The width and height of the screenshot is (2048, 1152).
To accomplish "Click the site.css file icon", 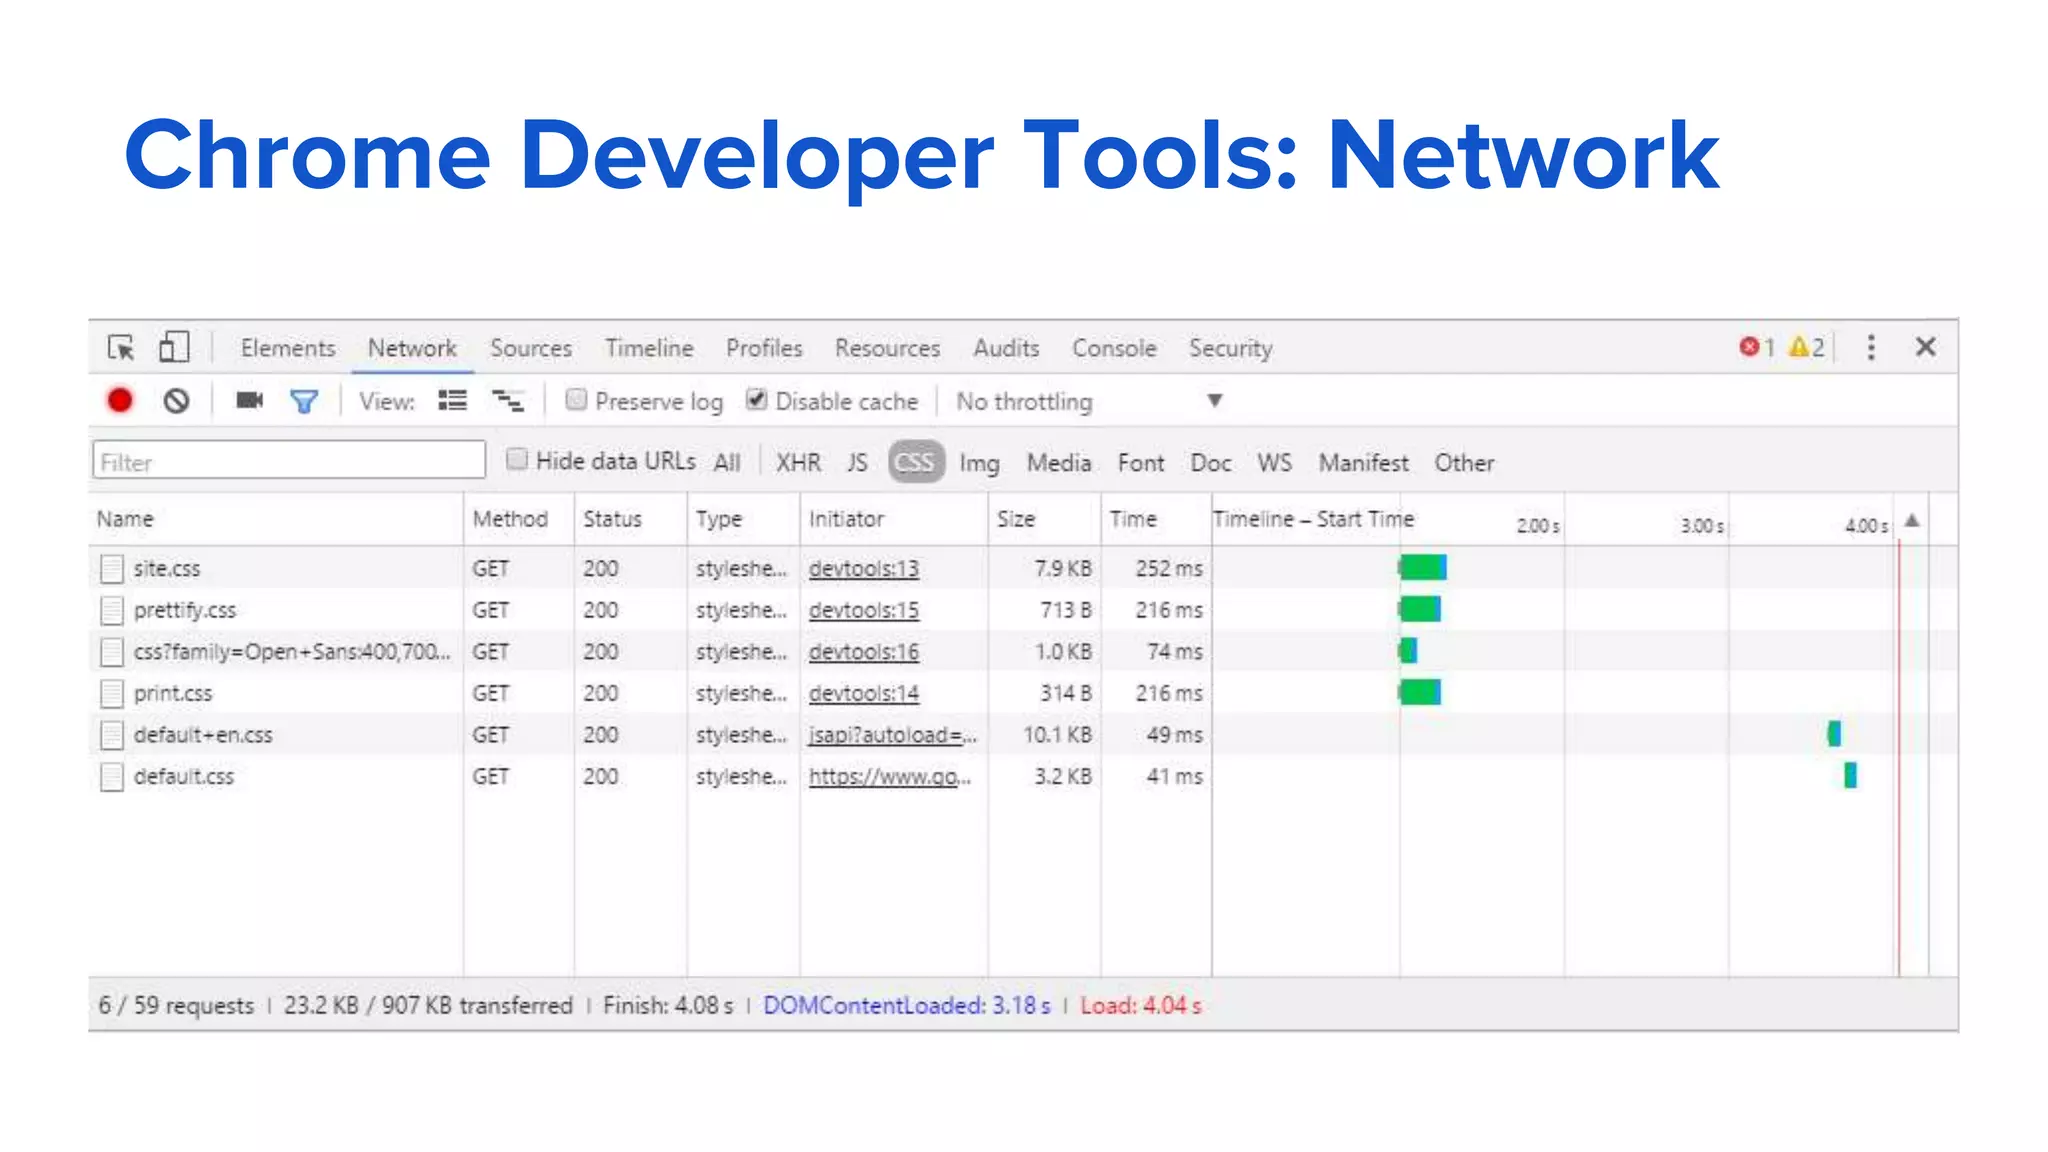I will [112, 569].
